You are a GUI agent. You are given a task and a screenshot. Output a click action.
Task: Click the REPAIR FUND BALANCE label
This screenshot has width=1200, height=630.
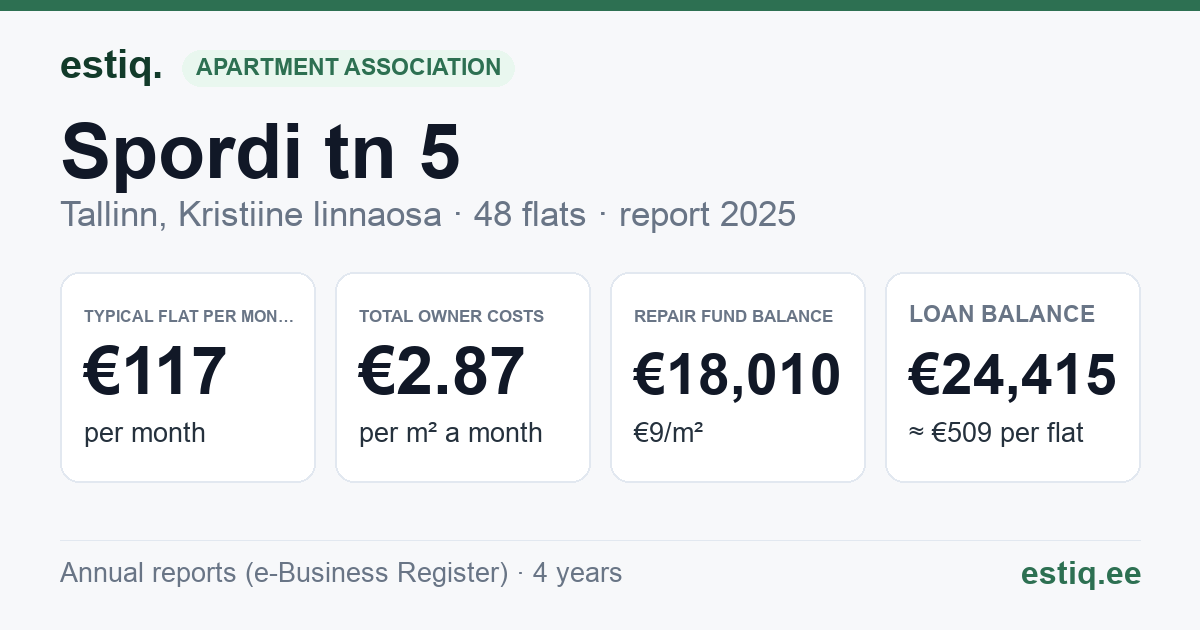(734, 316)
